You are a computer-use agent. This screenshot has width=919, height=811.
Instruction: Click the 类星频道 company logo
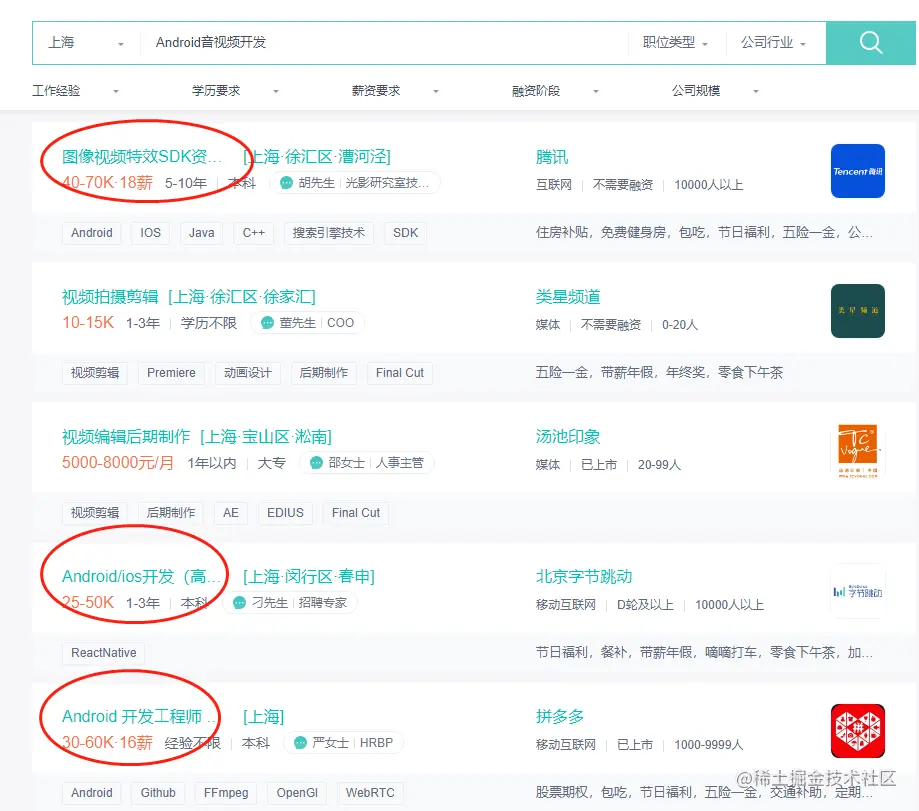[x=857, y=311]
